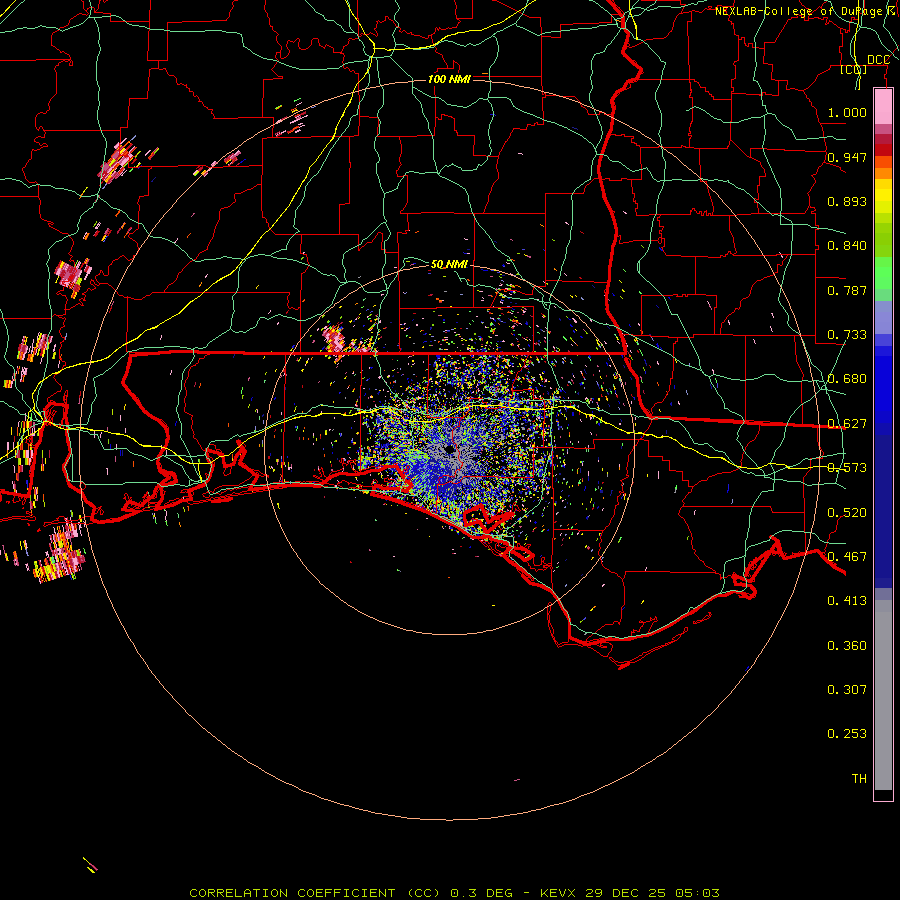Screen dimensions: 900x900
Task: Select the 0.413 legend value
Action: click(847, 601)
